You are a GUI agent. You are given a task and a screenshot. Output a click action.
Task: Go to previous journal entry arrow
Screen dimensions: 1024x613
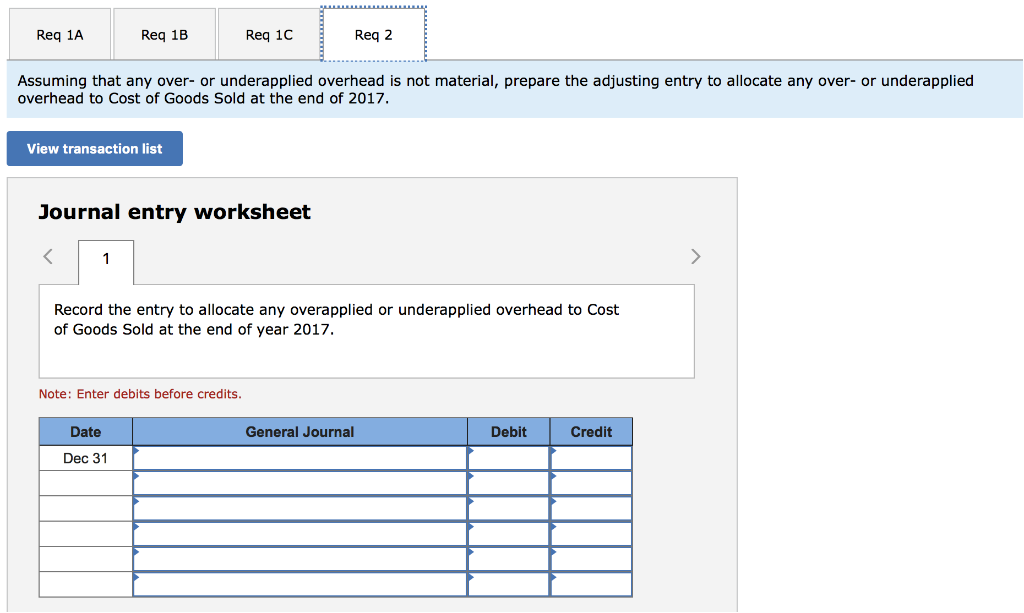click(x=48, y=257)
